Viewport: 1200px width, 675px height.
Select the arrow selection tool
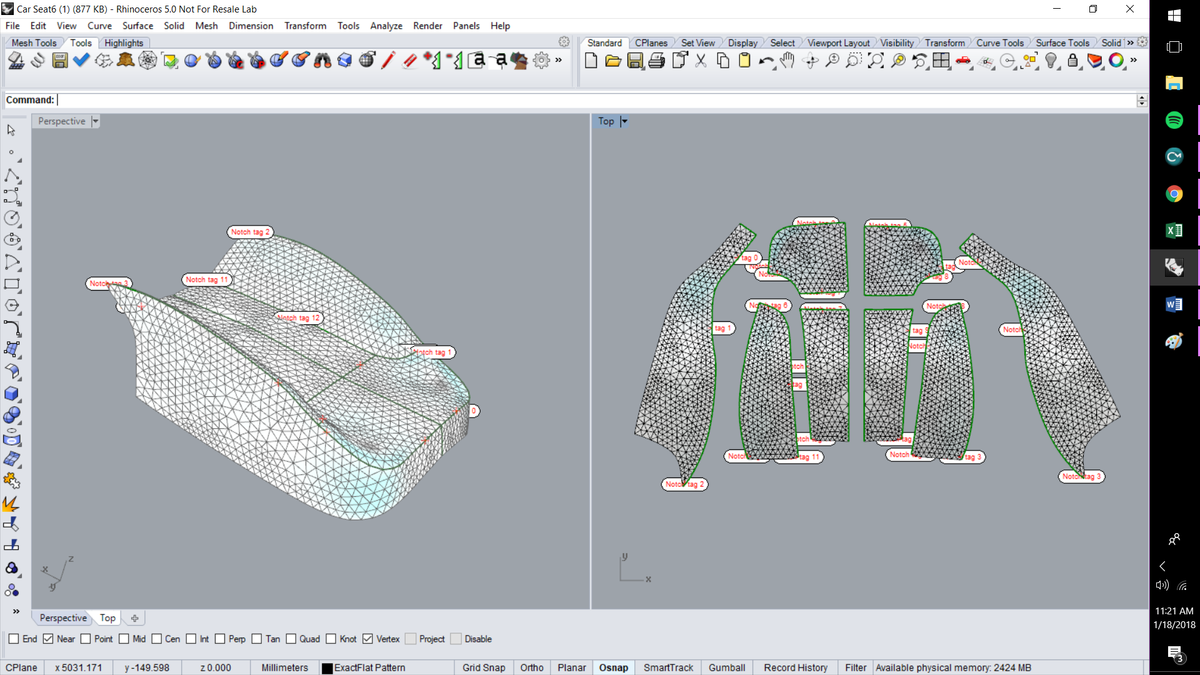(12, 130)
